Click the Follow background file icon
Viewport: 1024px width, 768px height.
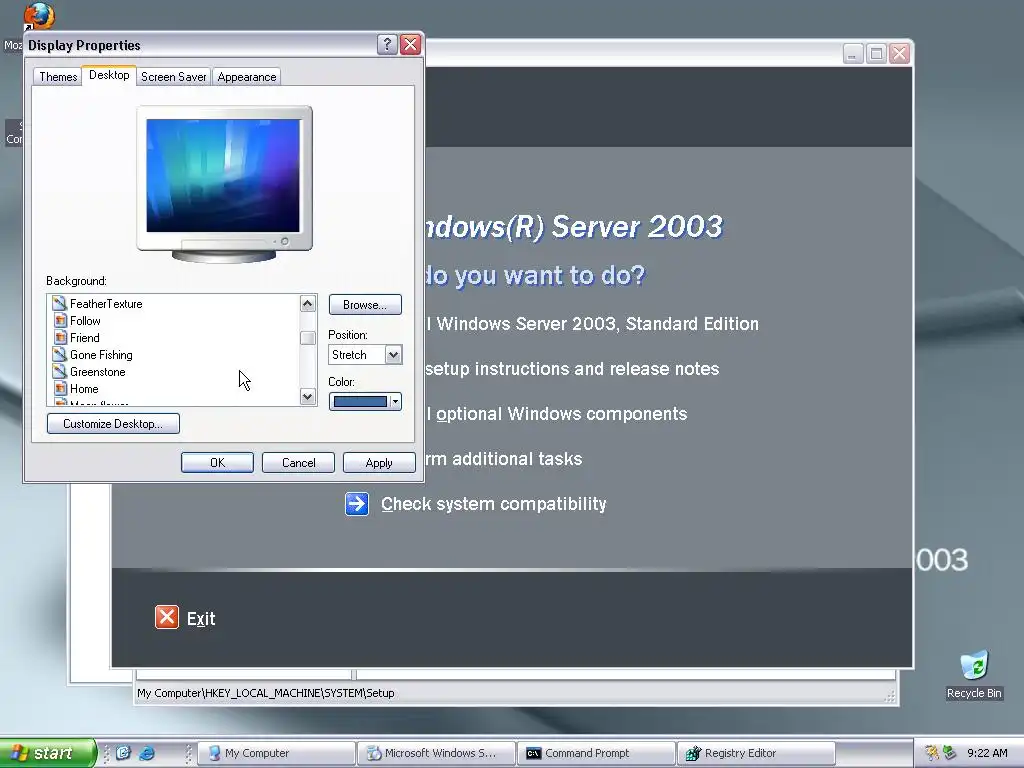pos(59,320)
